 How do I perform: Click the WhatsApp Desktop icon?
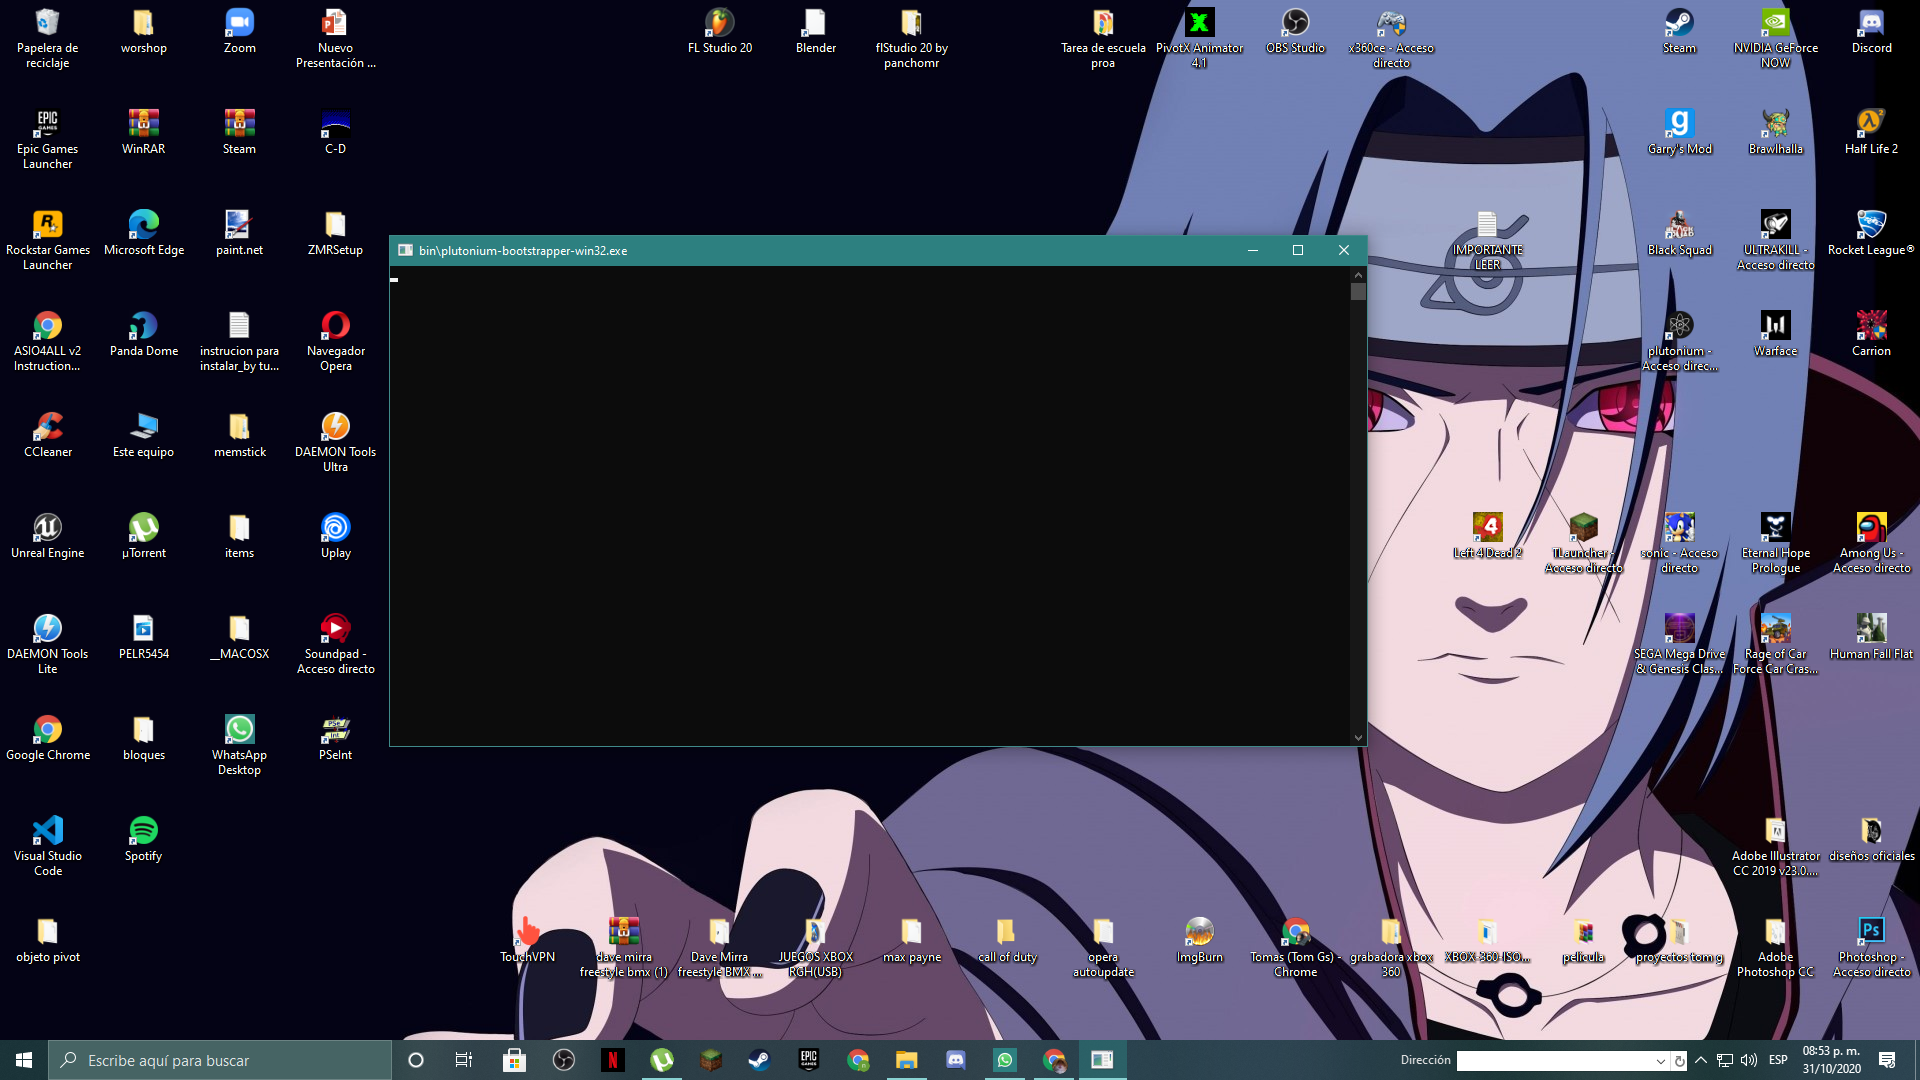239,744
